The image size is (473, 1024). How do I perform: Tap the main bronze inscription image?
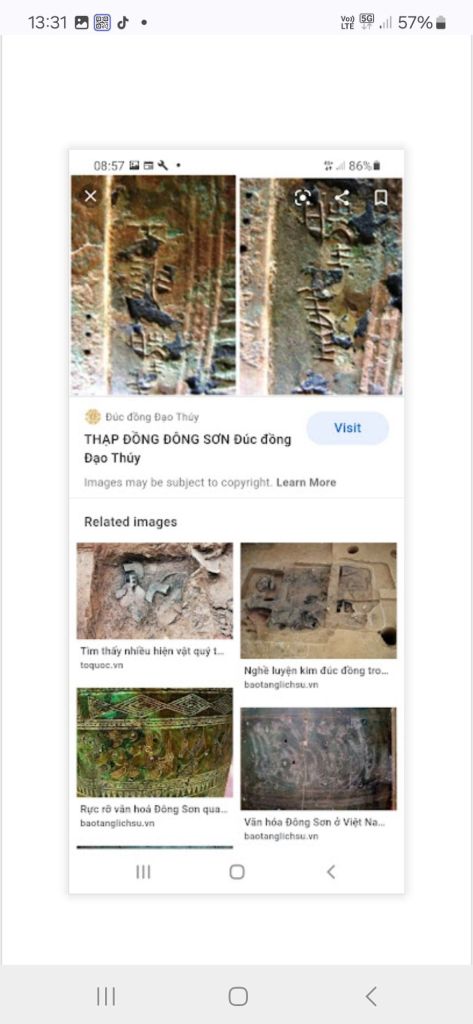tap(236, 285)
